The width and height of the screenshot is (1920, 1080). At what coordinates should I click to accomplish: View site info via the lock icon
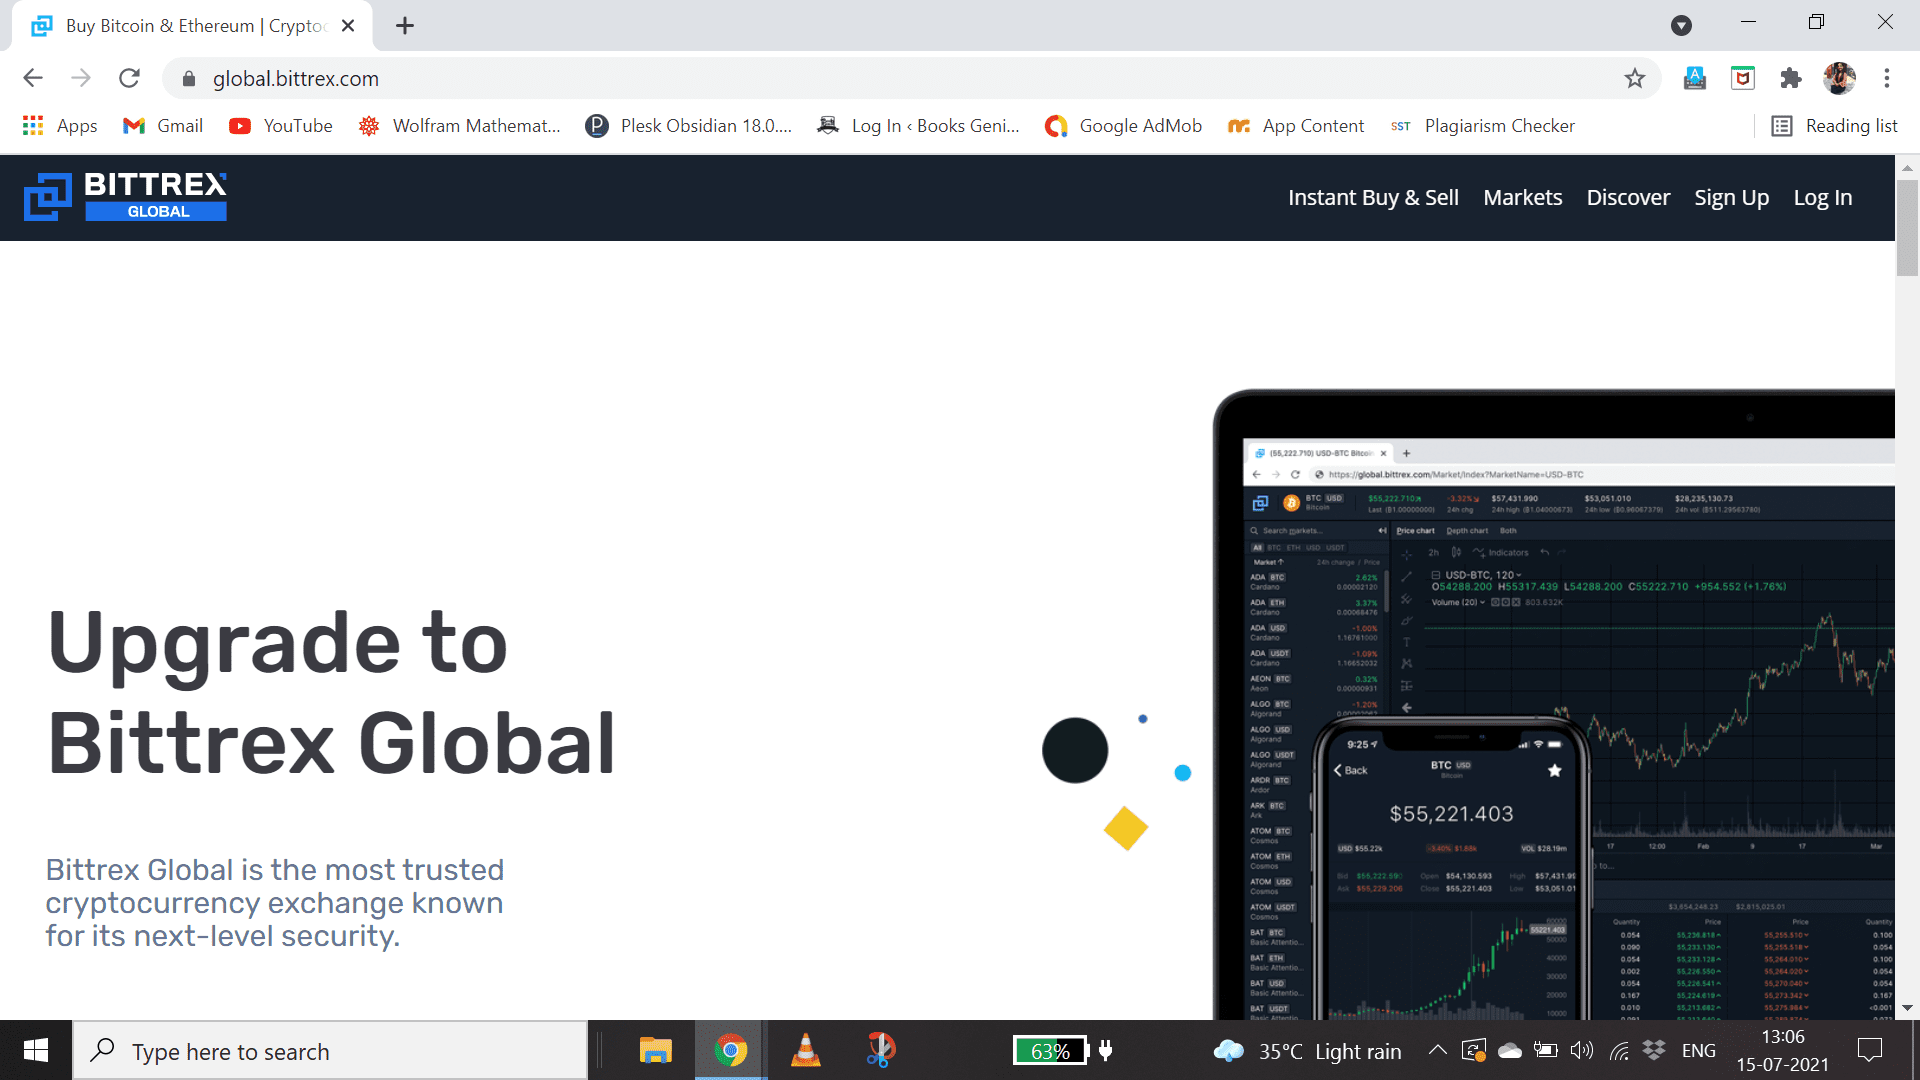point(189,78)
